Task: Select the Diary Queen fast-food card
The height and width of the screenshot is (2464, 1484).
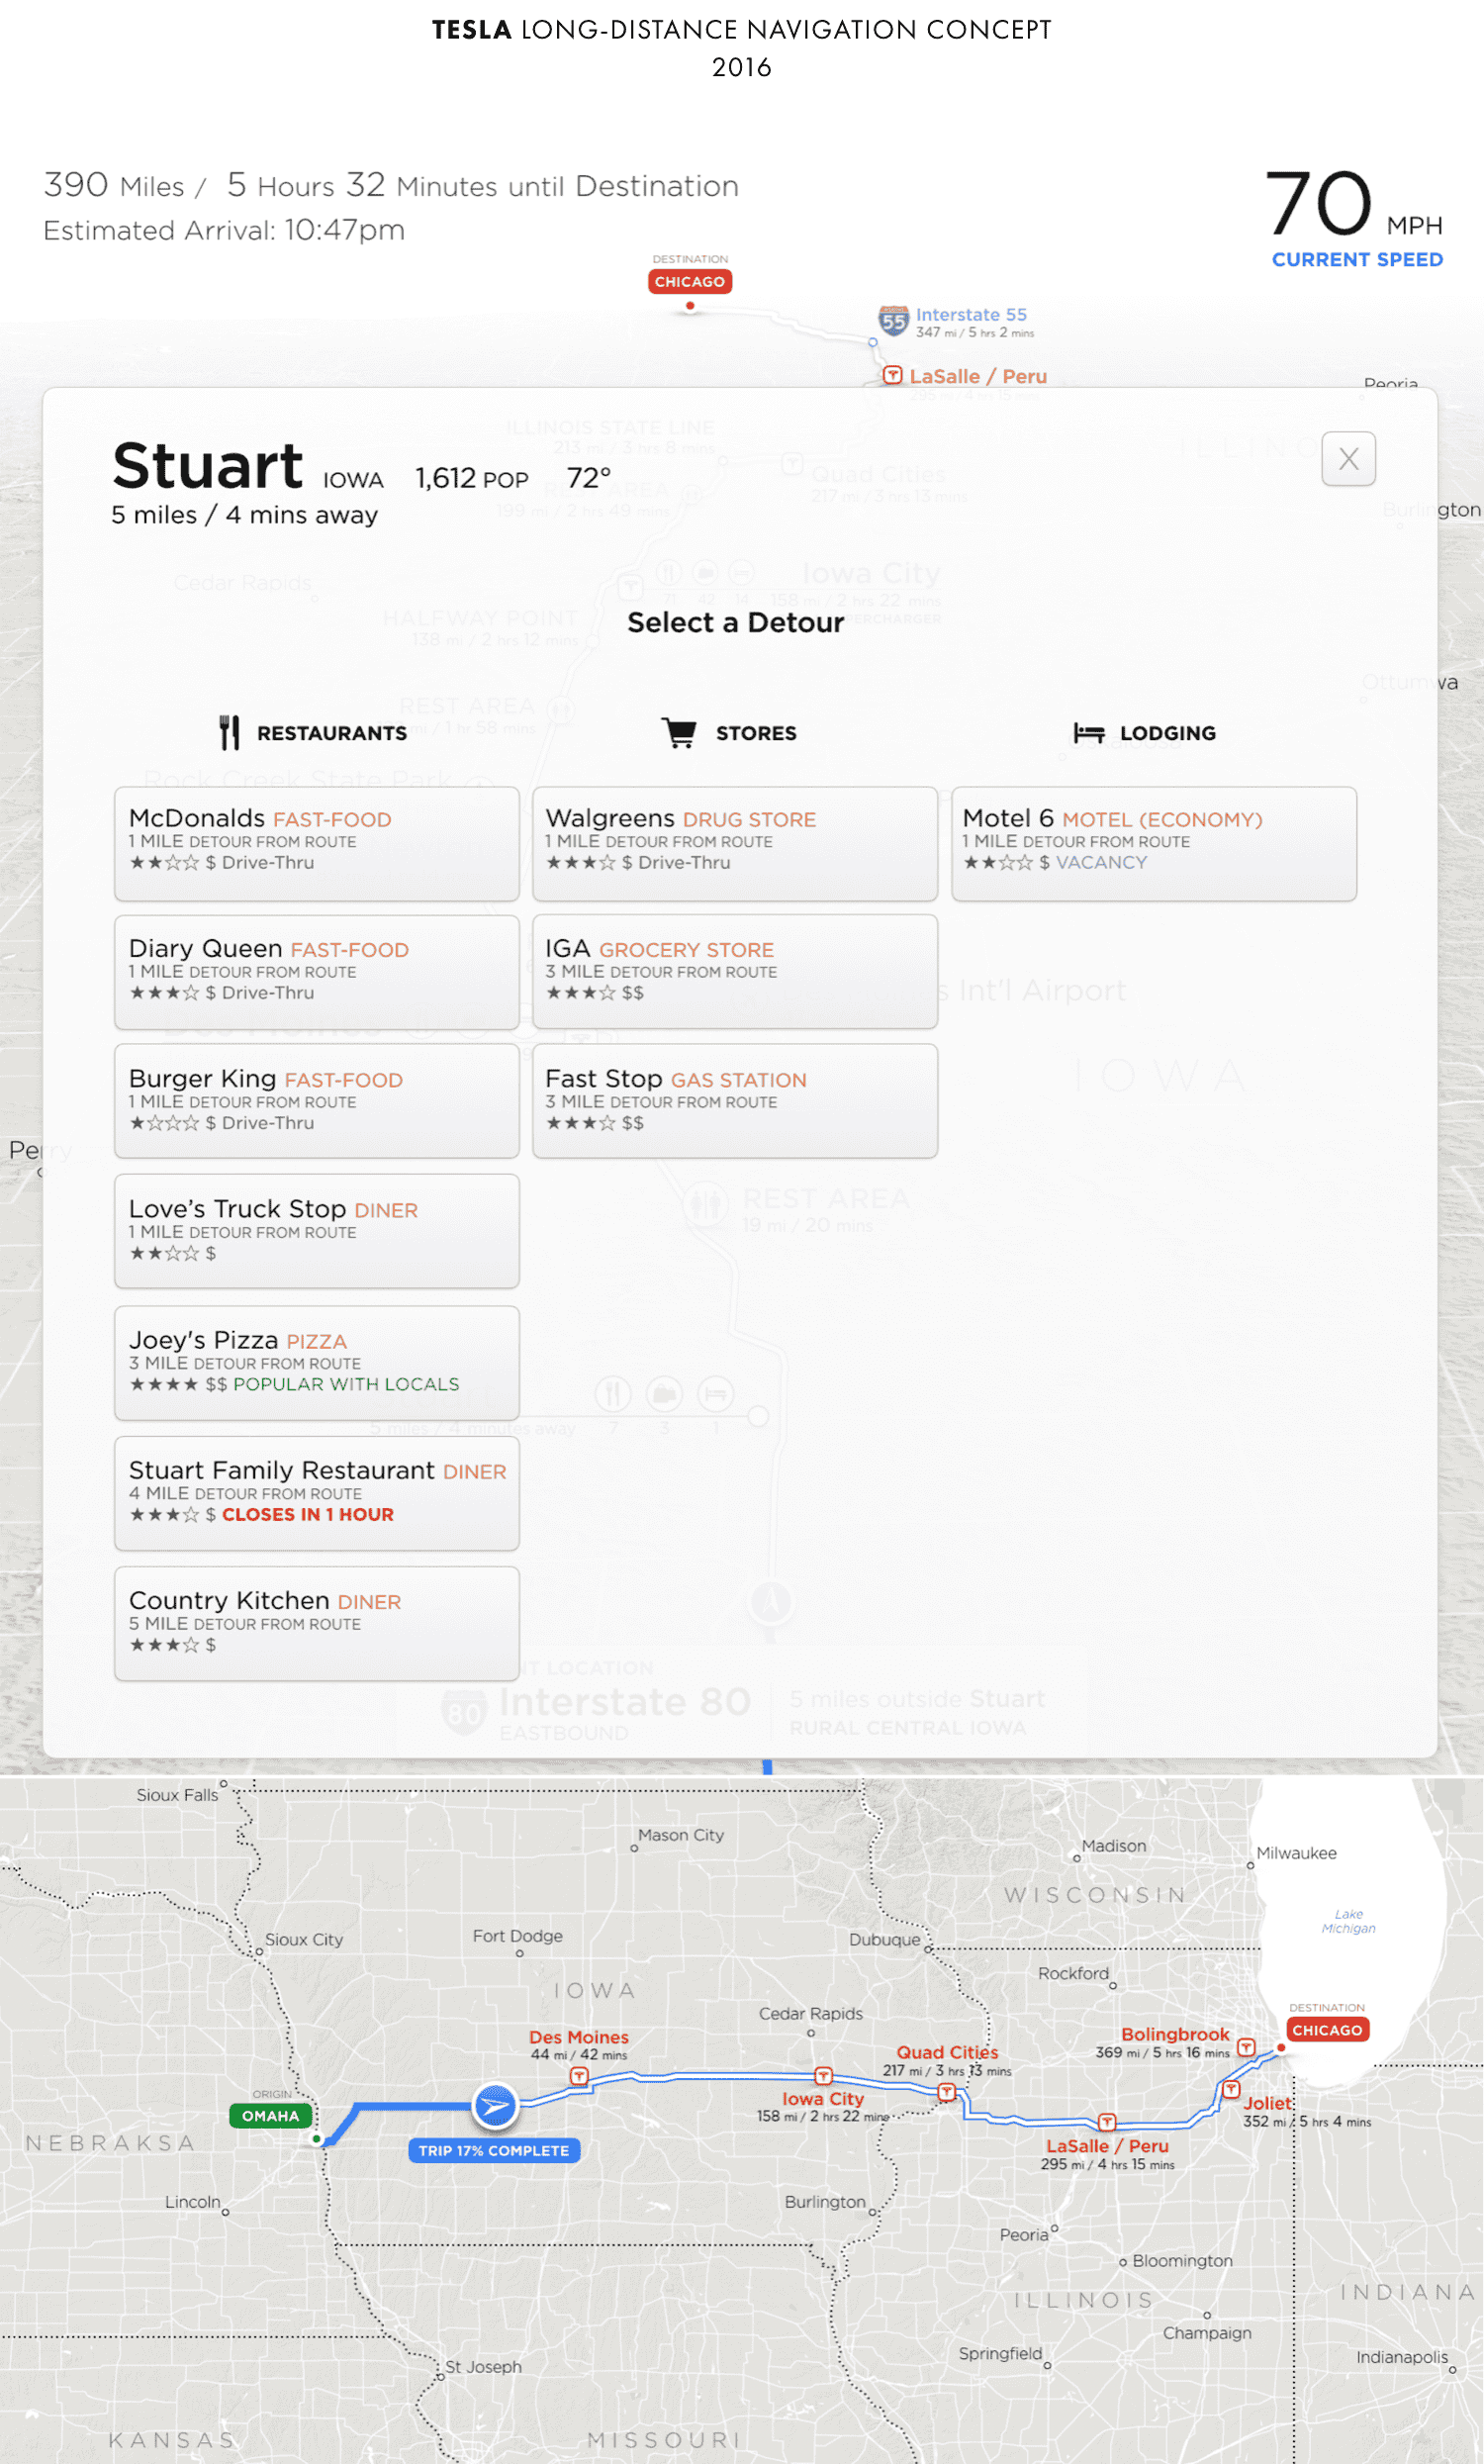Action: coord(317,972)
